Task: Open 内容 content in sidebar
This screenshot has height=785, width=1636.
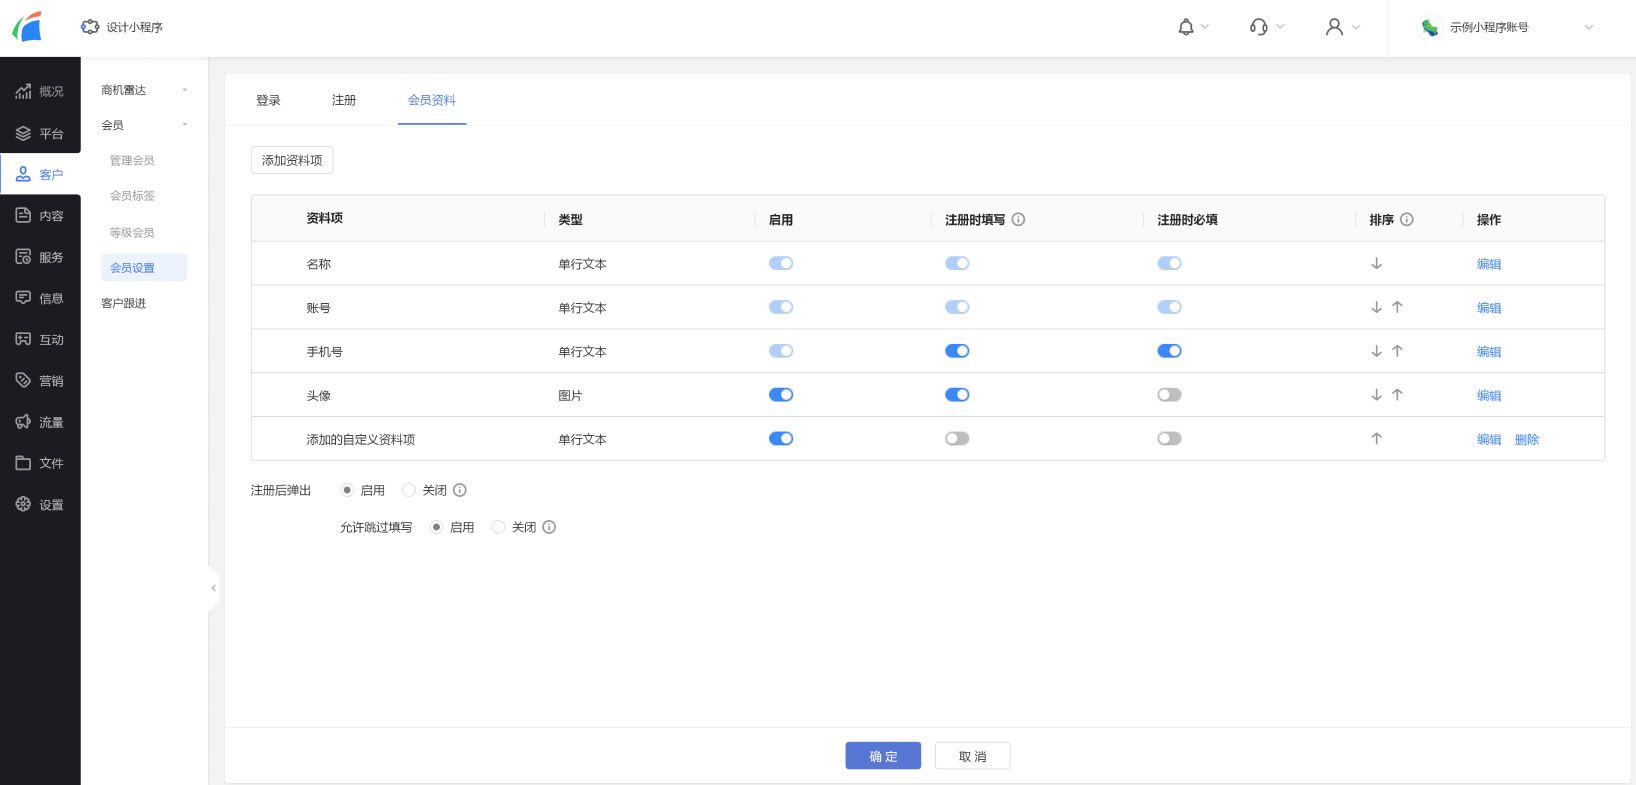Action: tap(40, 215)
